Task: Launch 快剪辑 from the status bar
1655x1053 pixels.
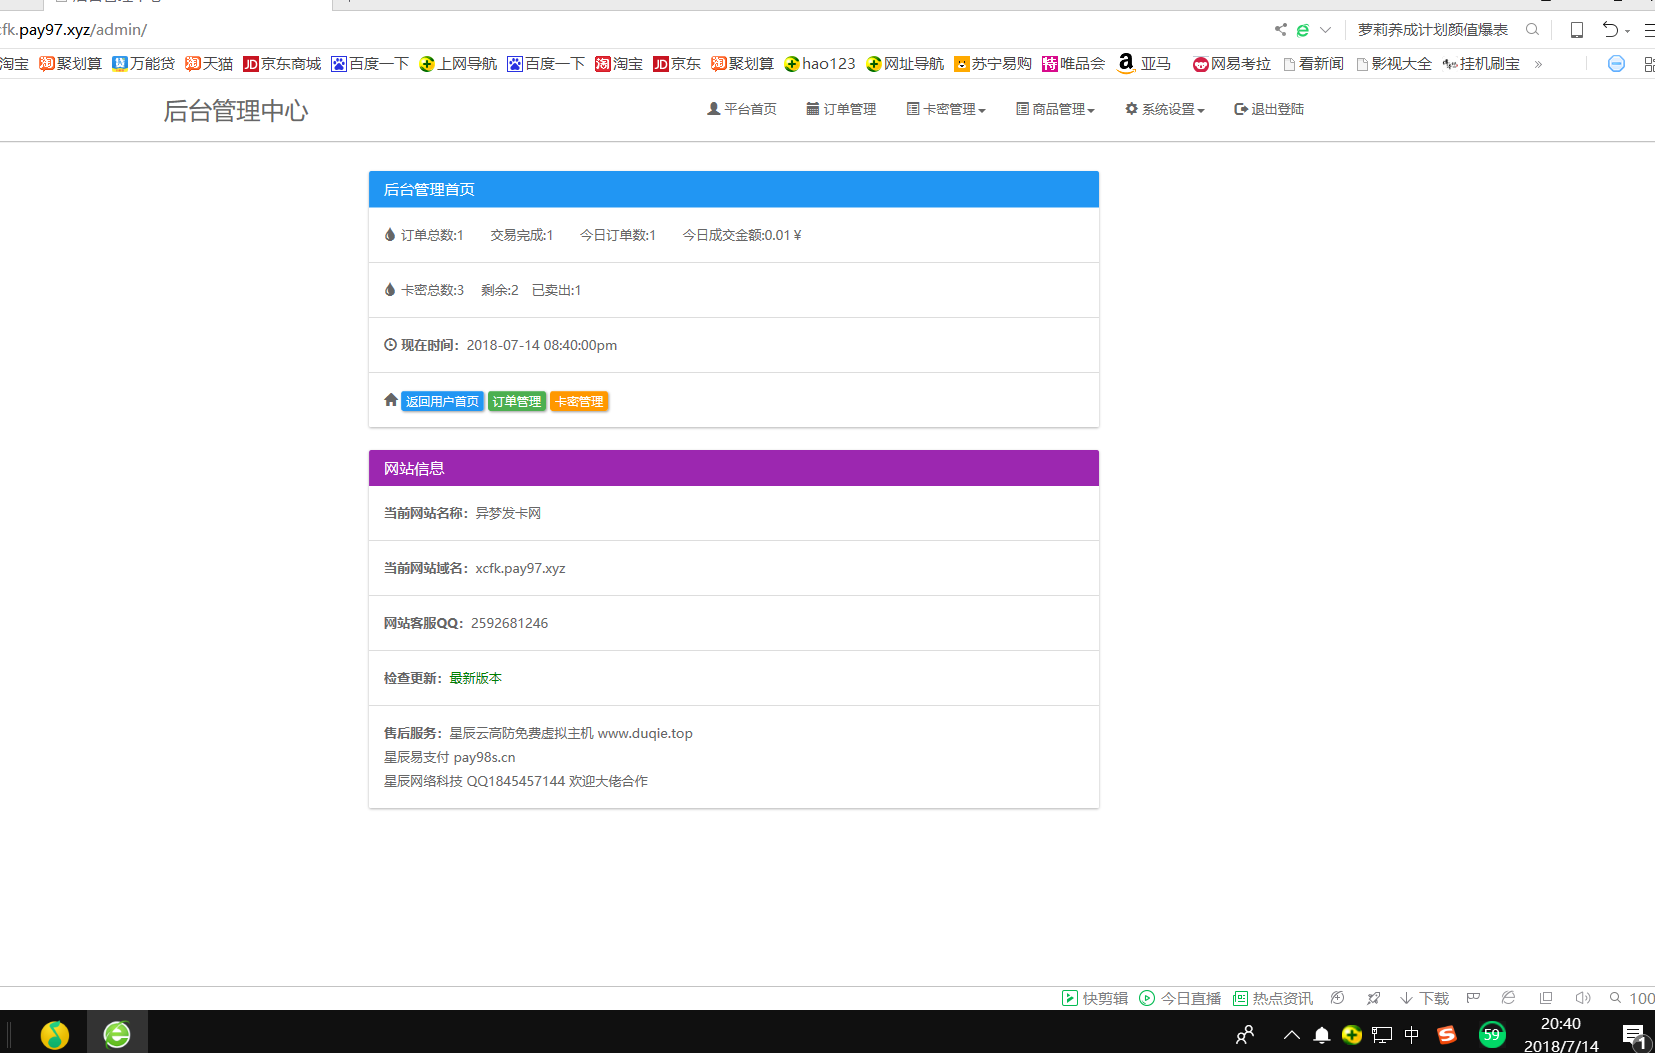Action: click(1094, 997)
